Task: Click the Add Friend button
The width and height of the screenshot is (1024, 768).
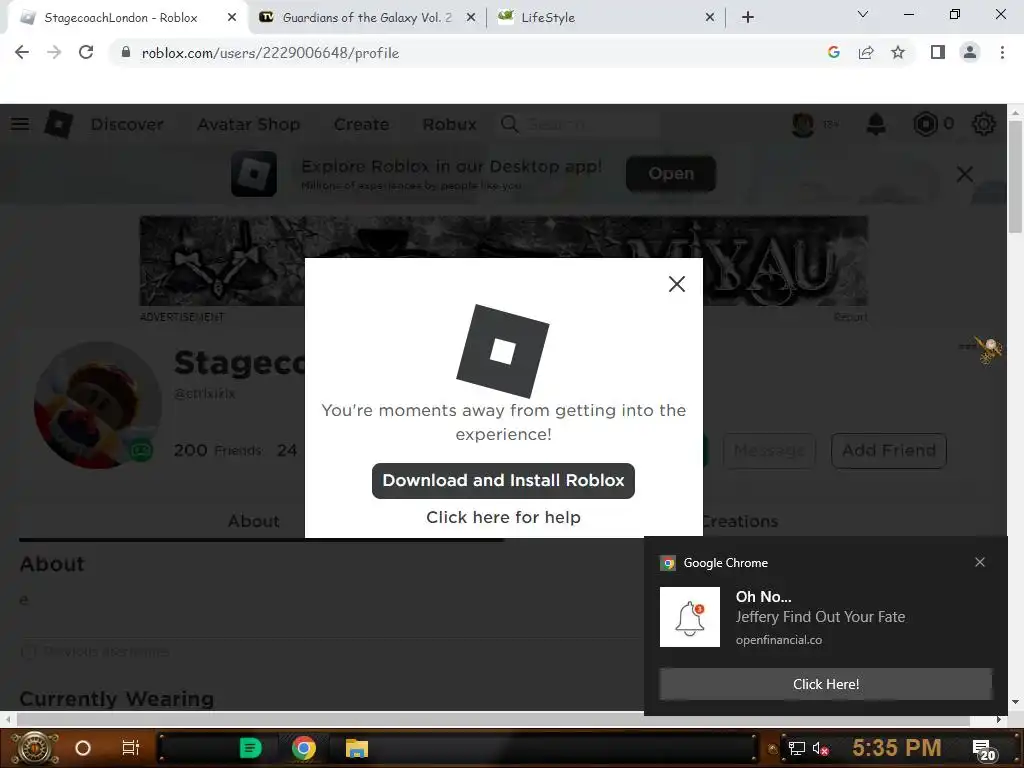Action: 889,451
